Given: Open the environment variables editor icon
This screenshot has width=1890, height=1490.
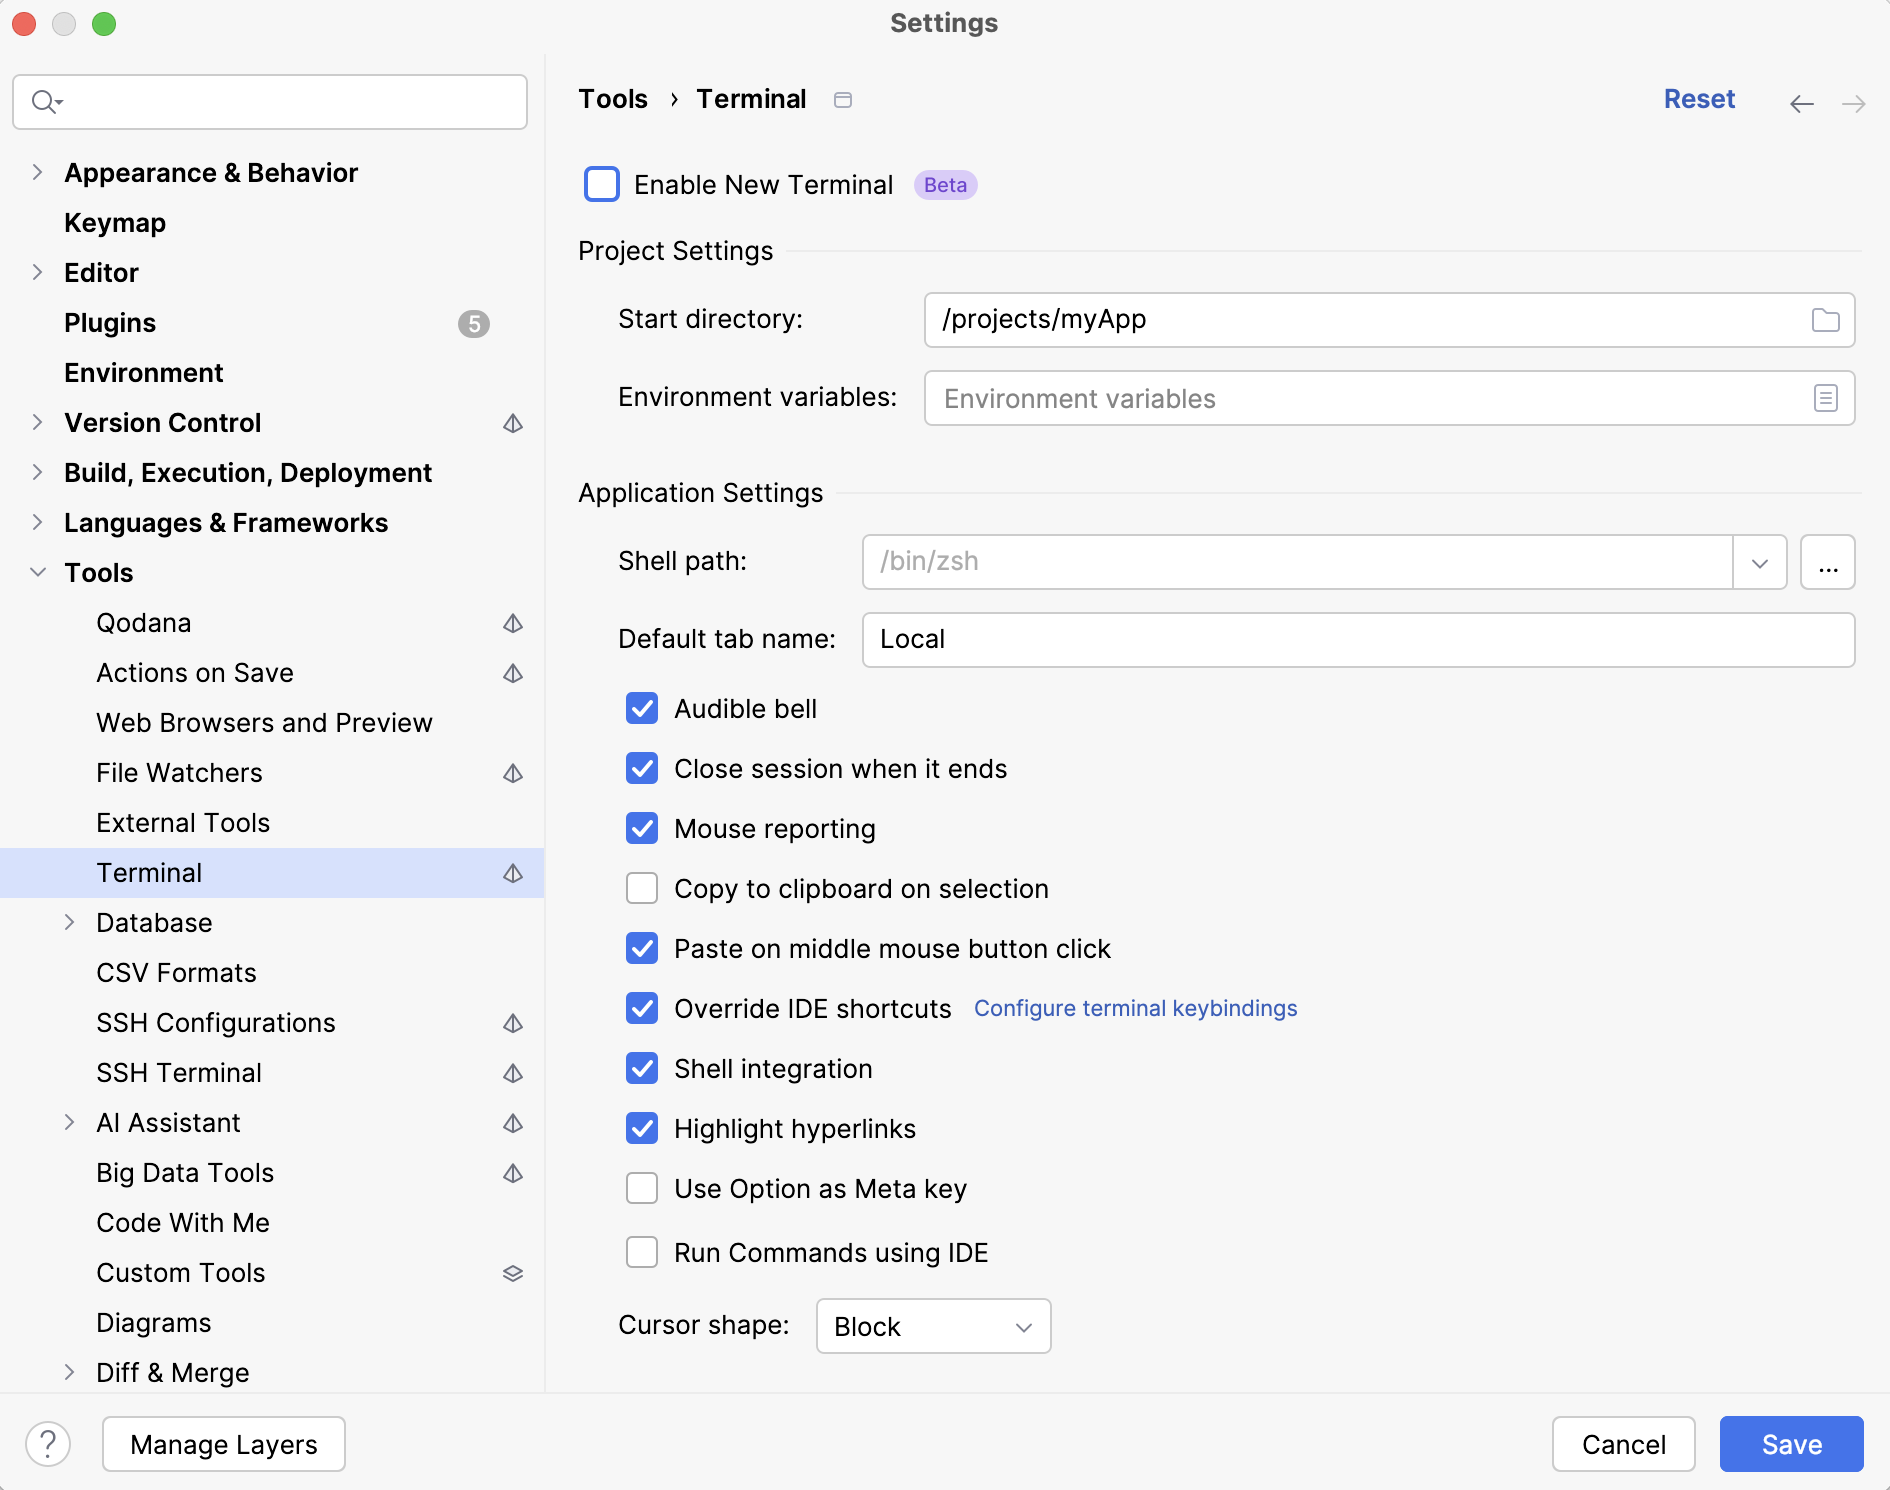Looking at the screenshot, I should pos(1825,398).
